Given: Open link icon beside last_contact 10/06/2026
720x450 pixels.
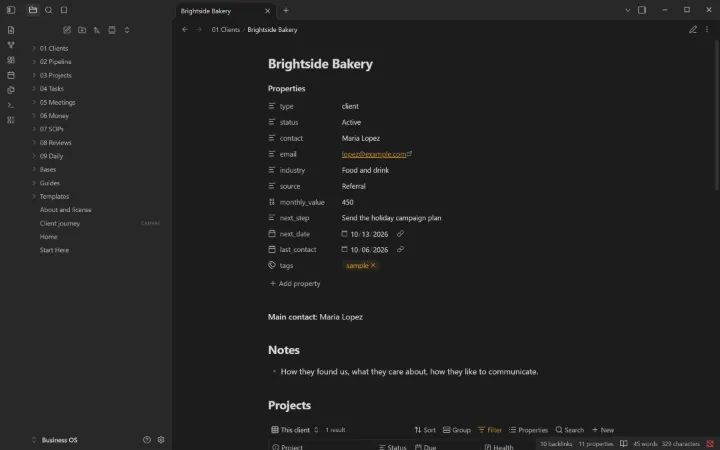Looking at the screenshot, I should (x=400, y=249).
